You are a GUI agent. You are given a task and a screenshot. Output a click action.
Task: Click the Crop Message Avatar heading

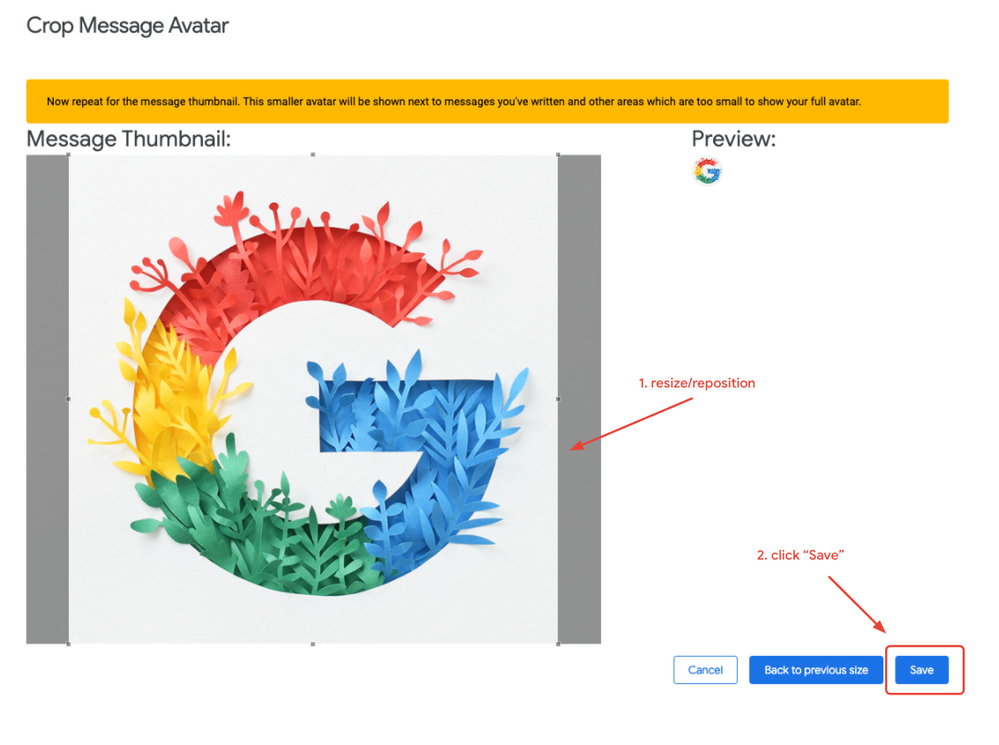click(127, 25)
